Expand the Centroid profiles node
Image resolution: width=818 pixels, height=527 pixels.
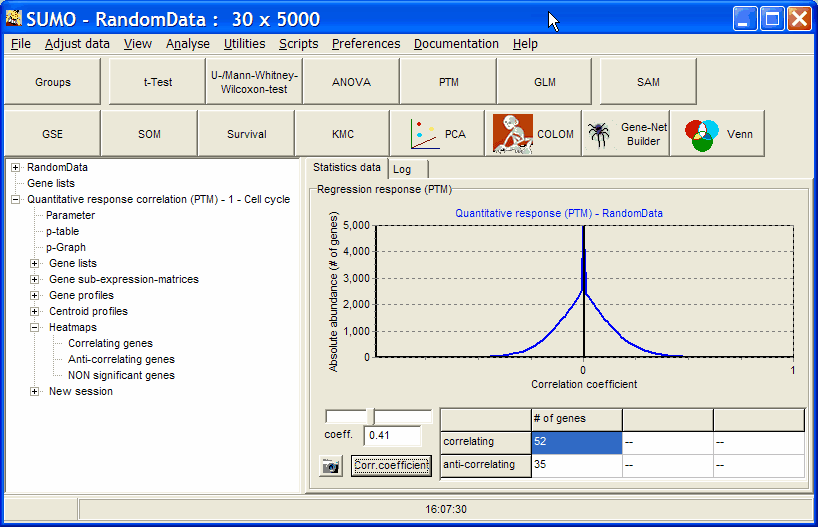click(x=34, y=312)
